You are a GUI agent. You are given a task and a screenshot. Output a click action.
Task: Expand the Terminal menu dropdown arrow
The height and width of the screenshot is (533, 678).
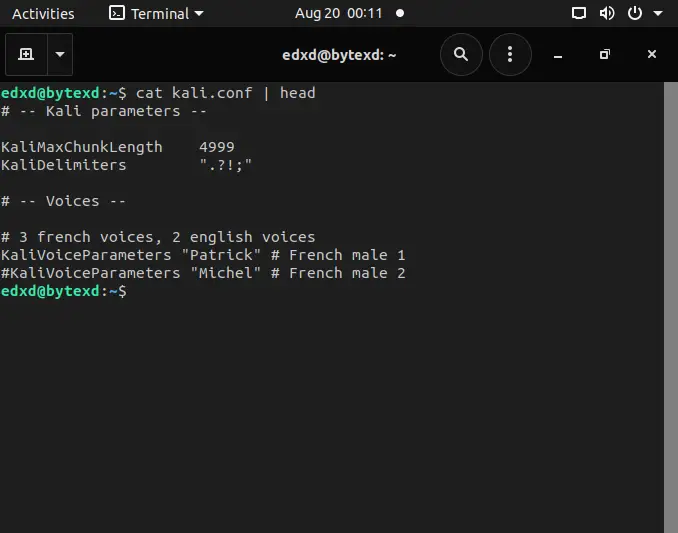199,13
